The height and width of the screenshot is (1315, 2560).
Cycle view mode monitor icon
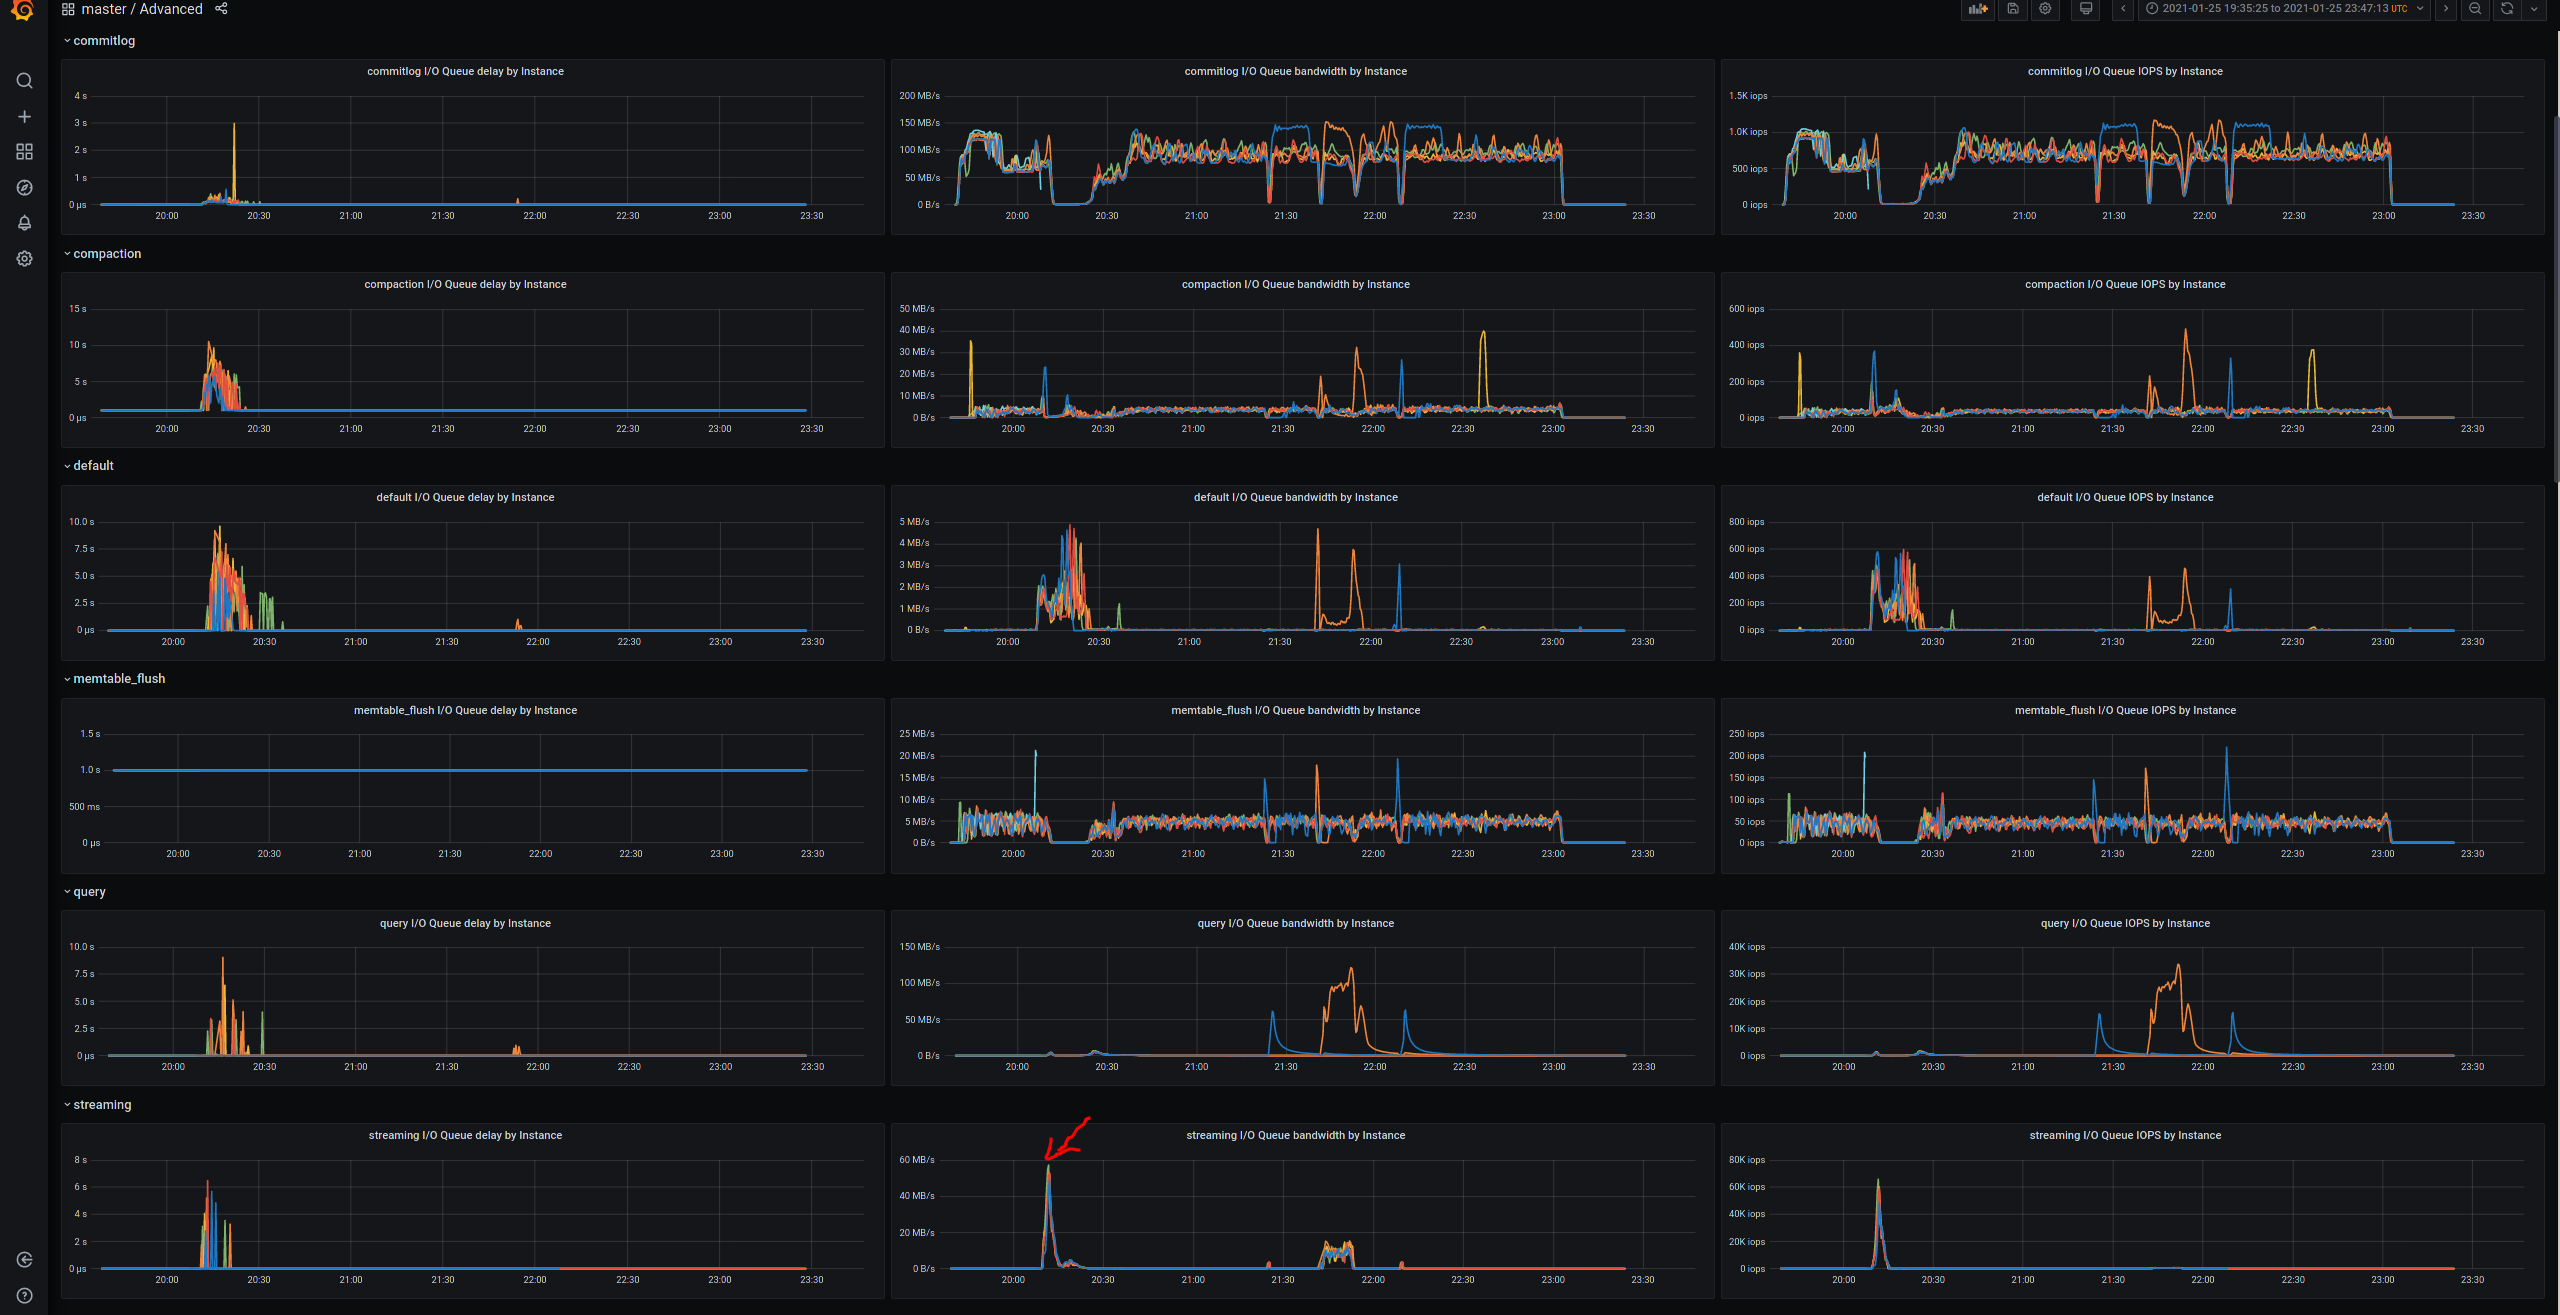[x=2086, y=9]
